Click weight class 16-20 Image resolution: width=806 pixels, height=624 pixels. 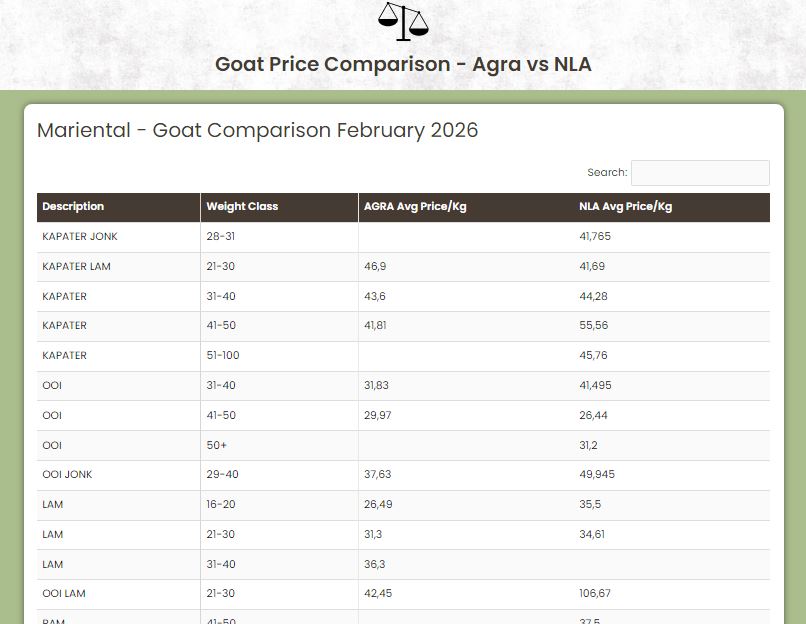click(221, 504)
